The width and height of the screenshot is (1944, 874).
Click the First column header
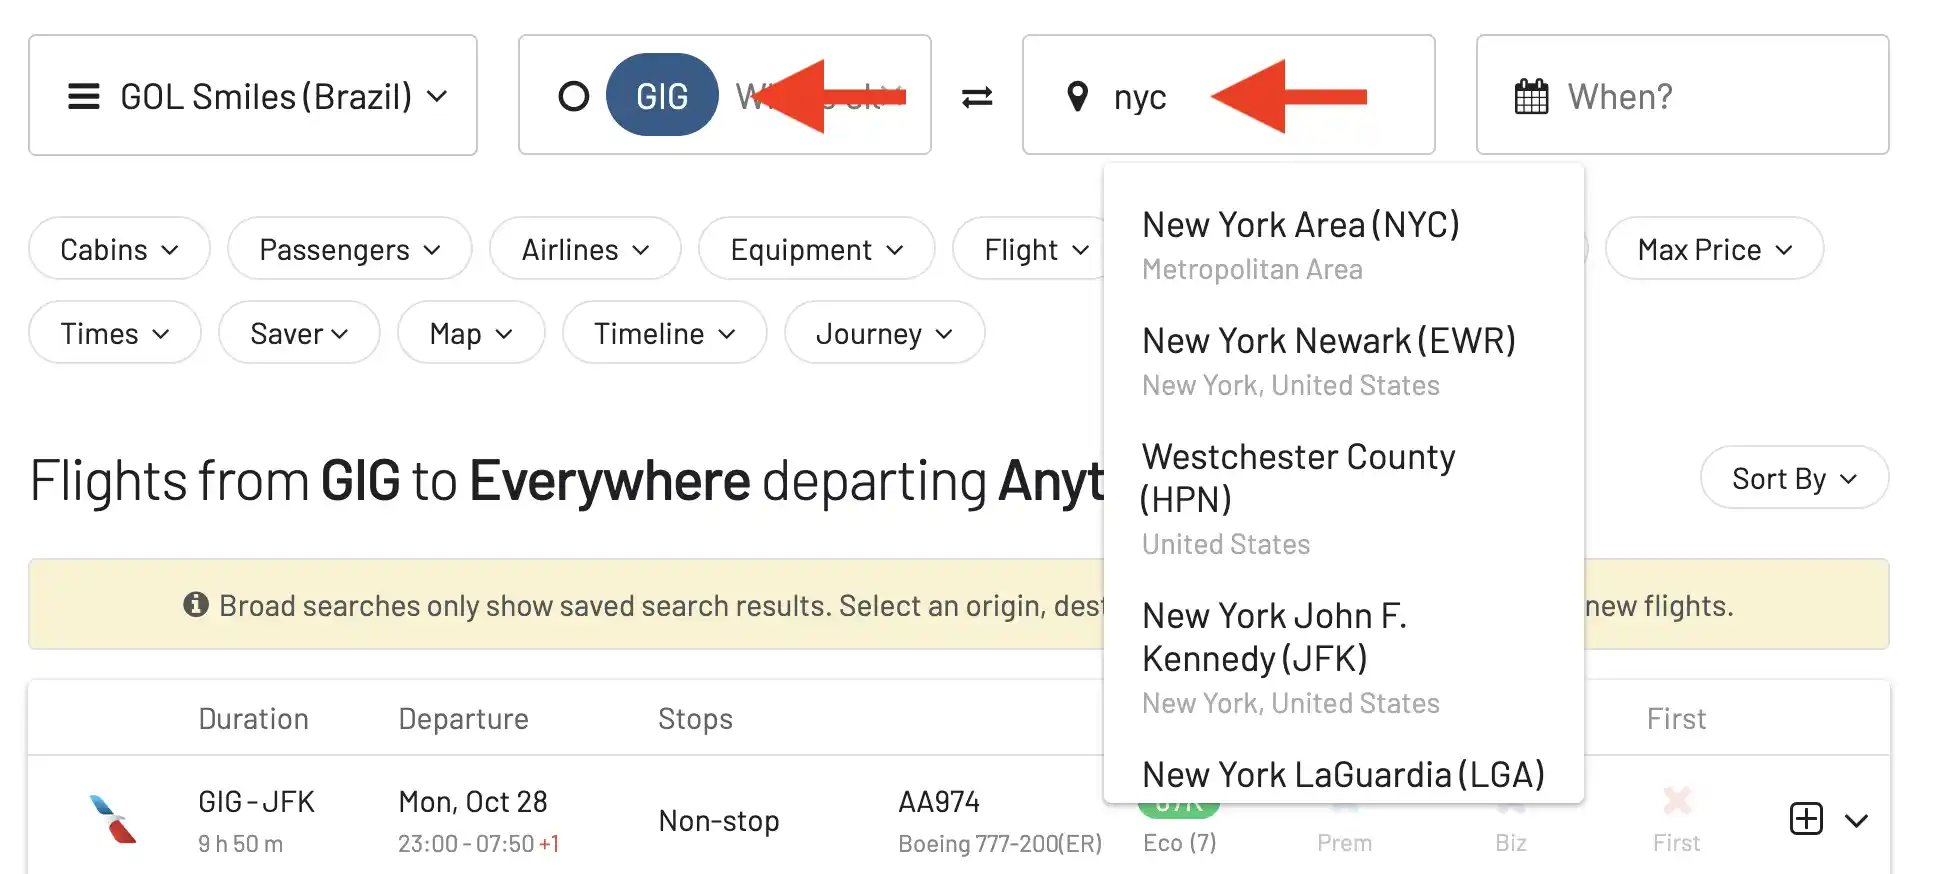[1676, 719]
